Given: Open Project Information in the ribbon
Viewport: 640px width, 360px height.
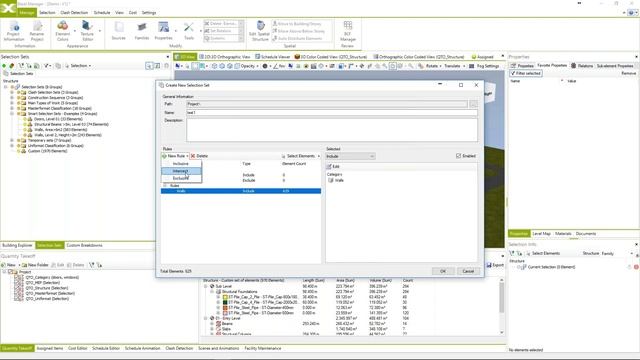Looking at the screenshot, I should tap(14, 31).
